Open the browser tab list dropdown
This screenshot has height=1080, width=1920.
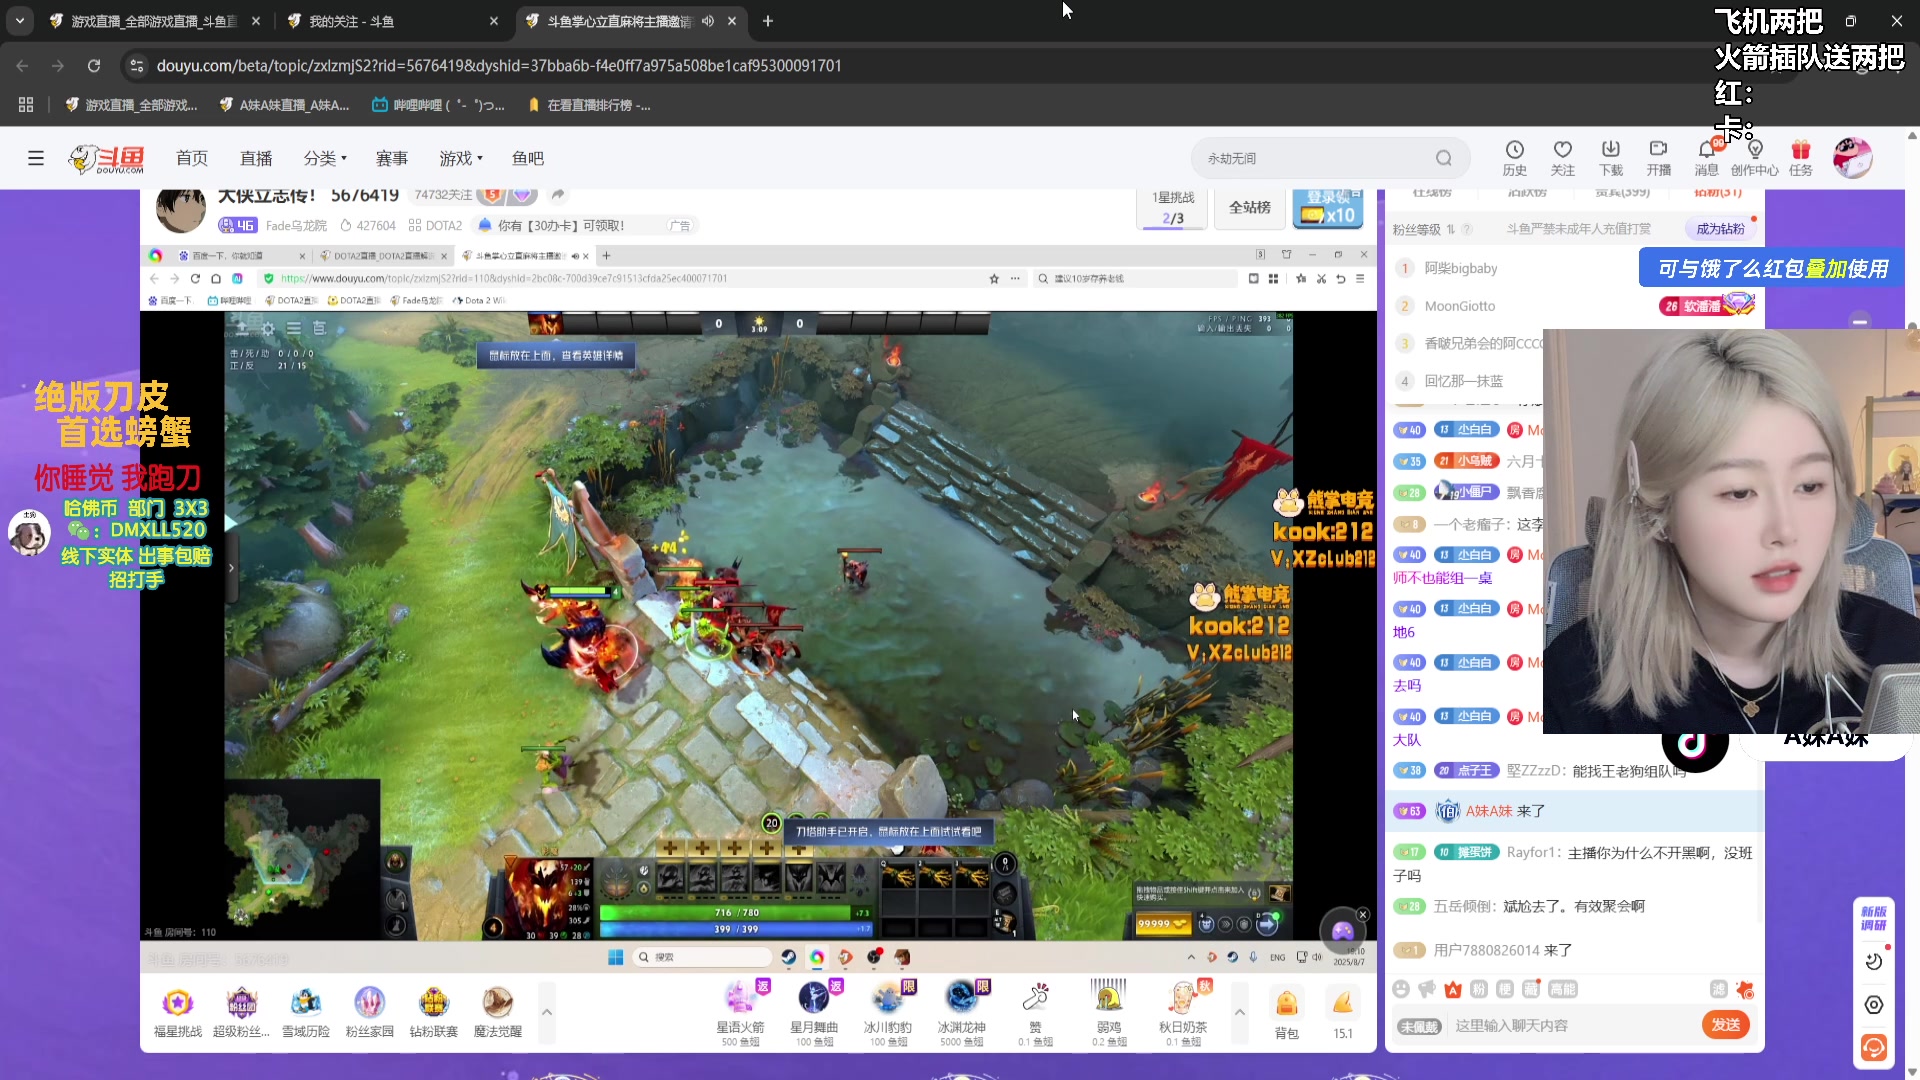pyautogui.click(x=19, y=20)
